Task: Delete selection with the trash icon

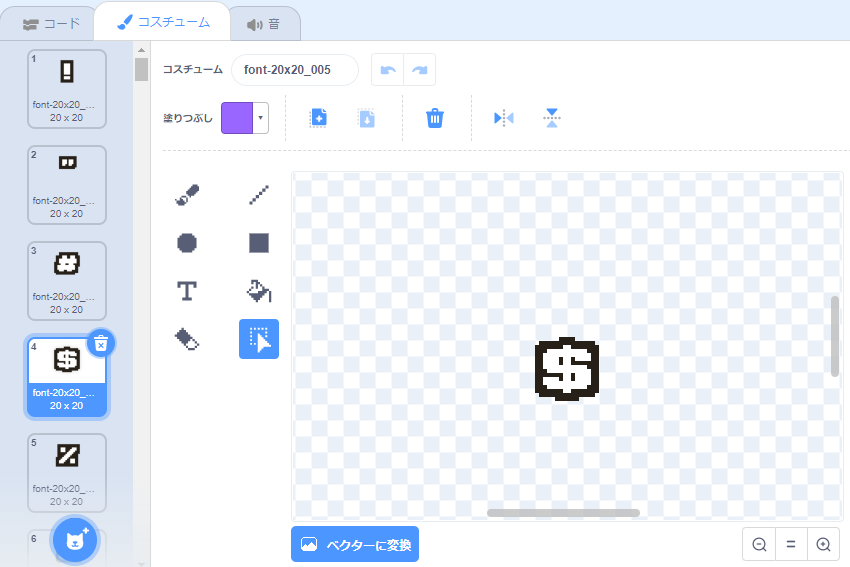Action: [435, 118]
